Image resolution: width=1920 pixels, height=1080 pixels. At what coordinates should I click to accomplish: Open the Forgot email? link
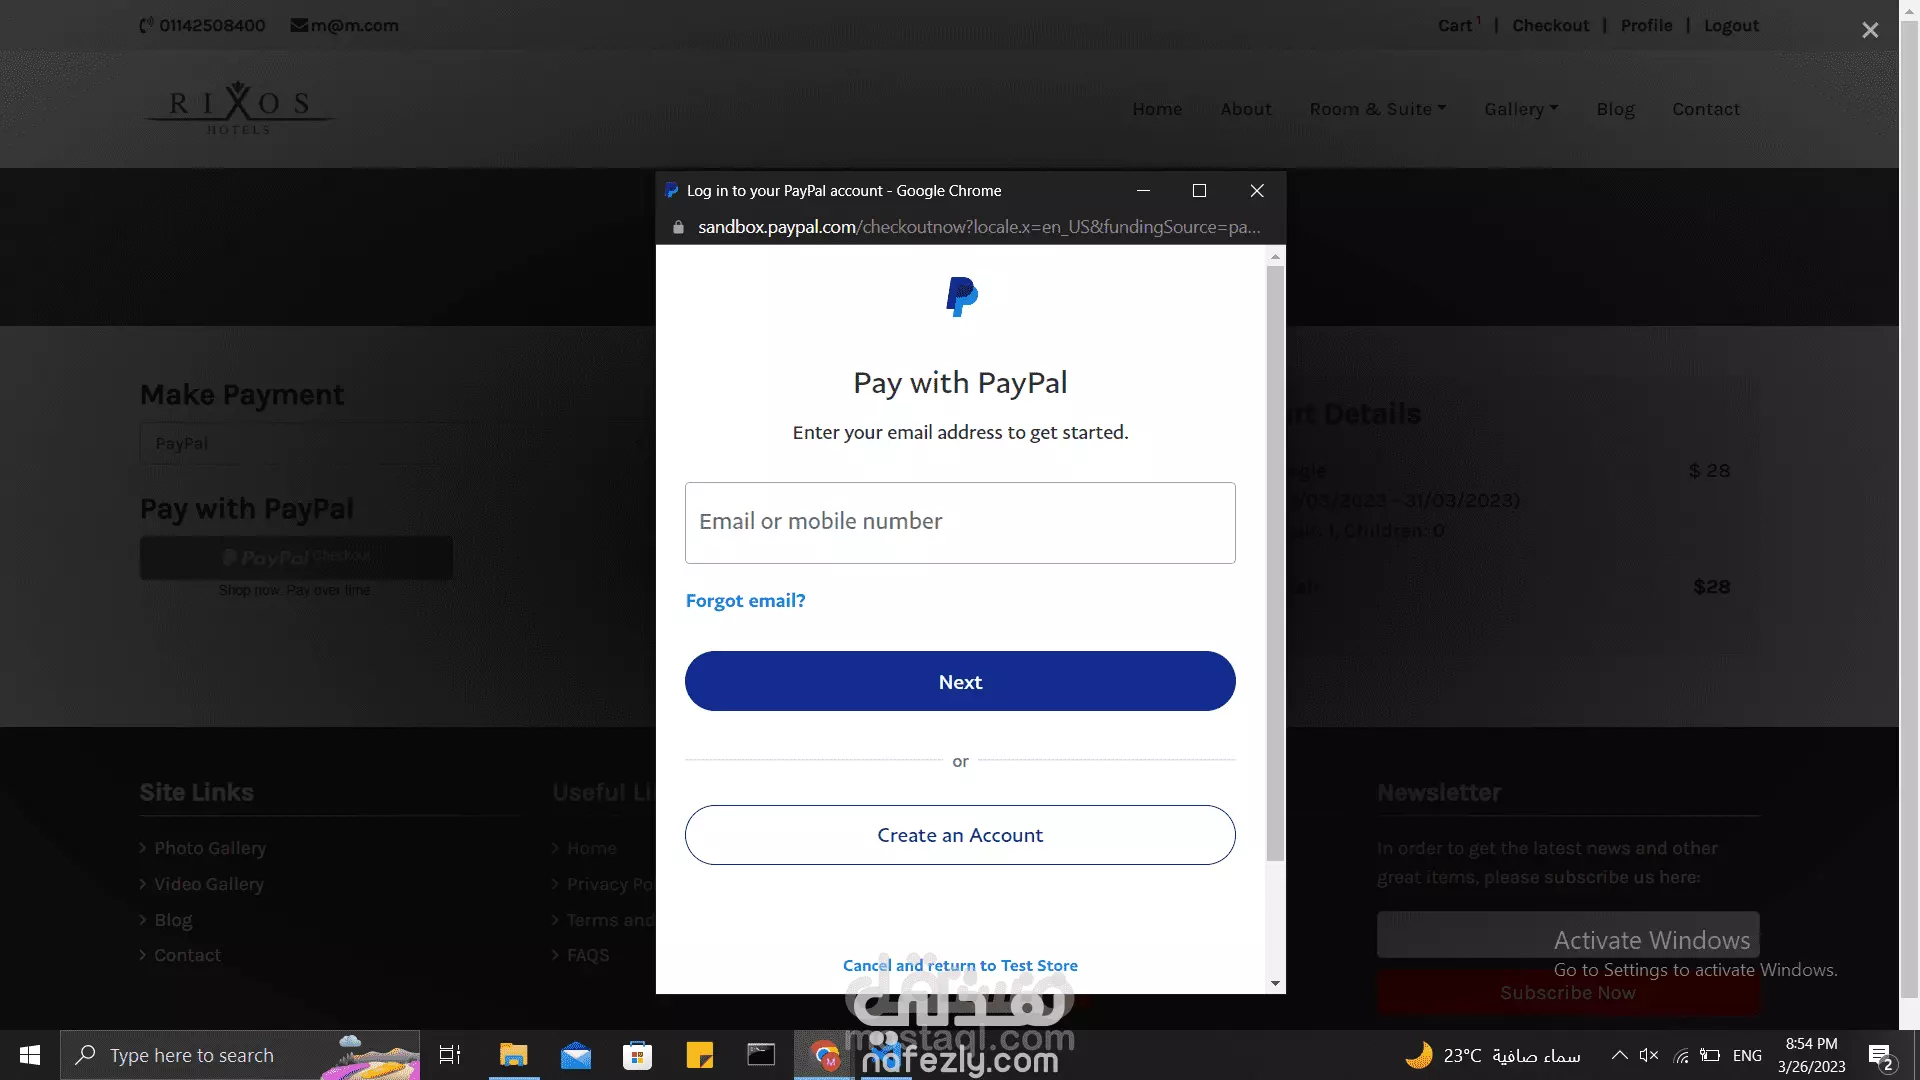745,600
